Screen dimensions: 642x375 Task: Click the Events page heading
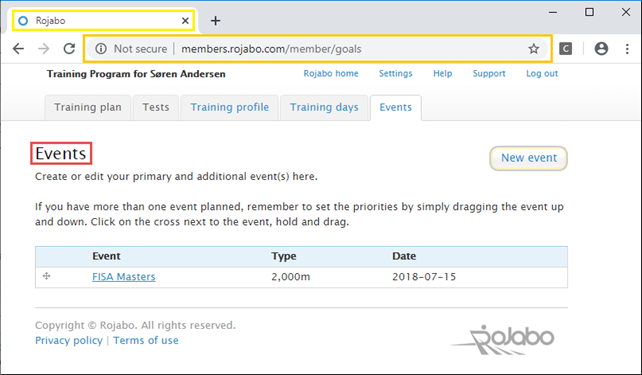point(61,154)
